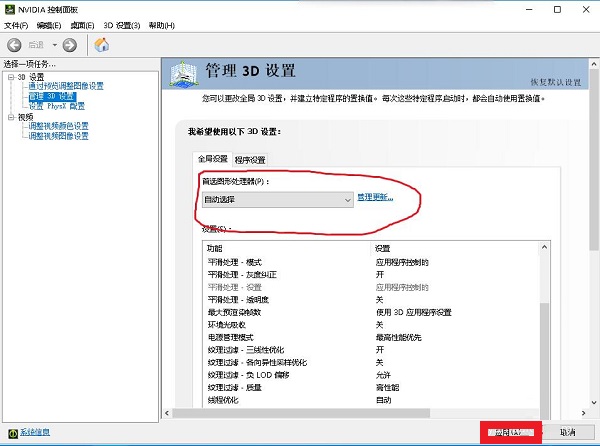Screen dimensions: 600x446
Task: Click the red 应用(A) button
Action: tap(511, 433)
